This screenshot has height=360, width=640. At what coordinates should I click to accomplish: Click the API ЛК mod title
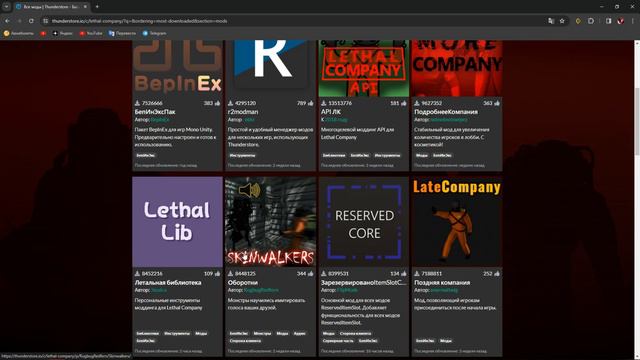tap(331, 111)
